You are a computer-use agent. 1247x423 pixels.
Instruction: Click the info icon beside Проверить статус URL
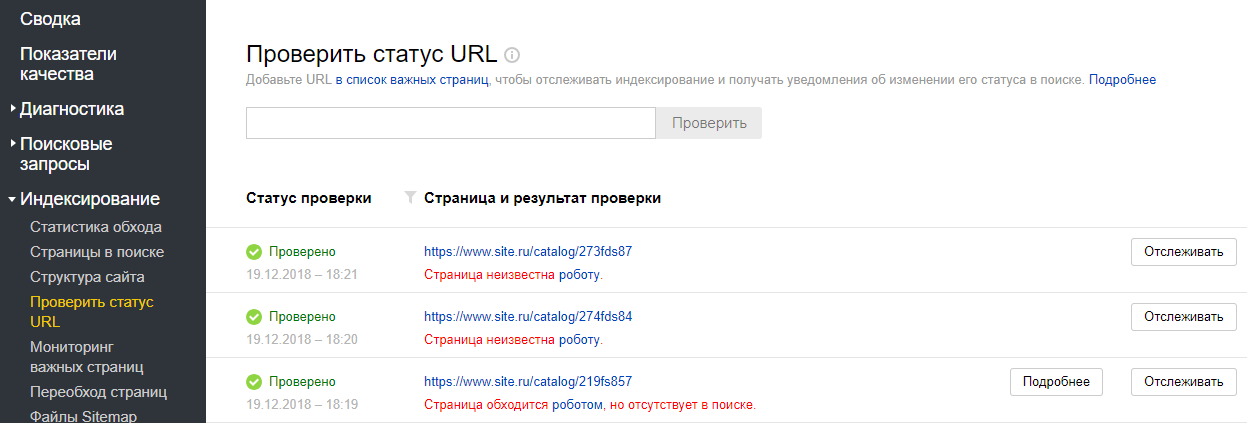512,54
